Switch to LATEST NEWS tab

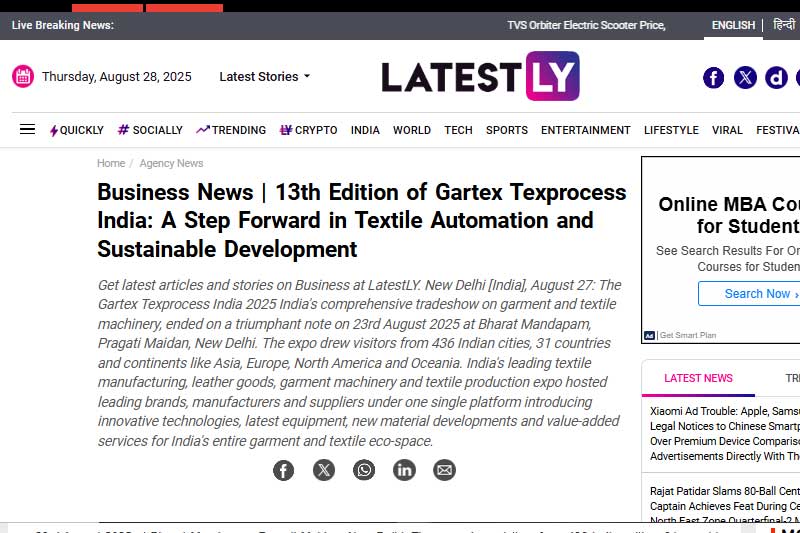tap(698, 378)
